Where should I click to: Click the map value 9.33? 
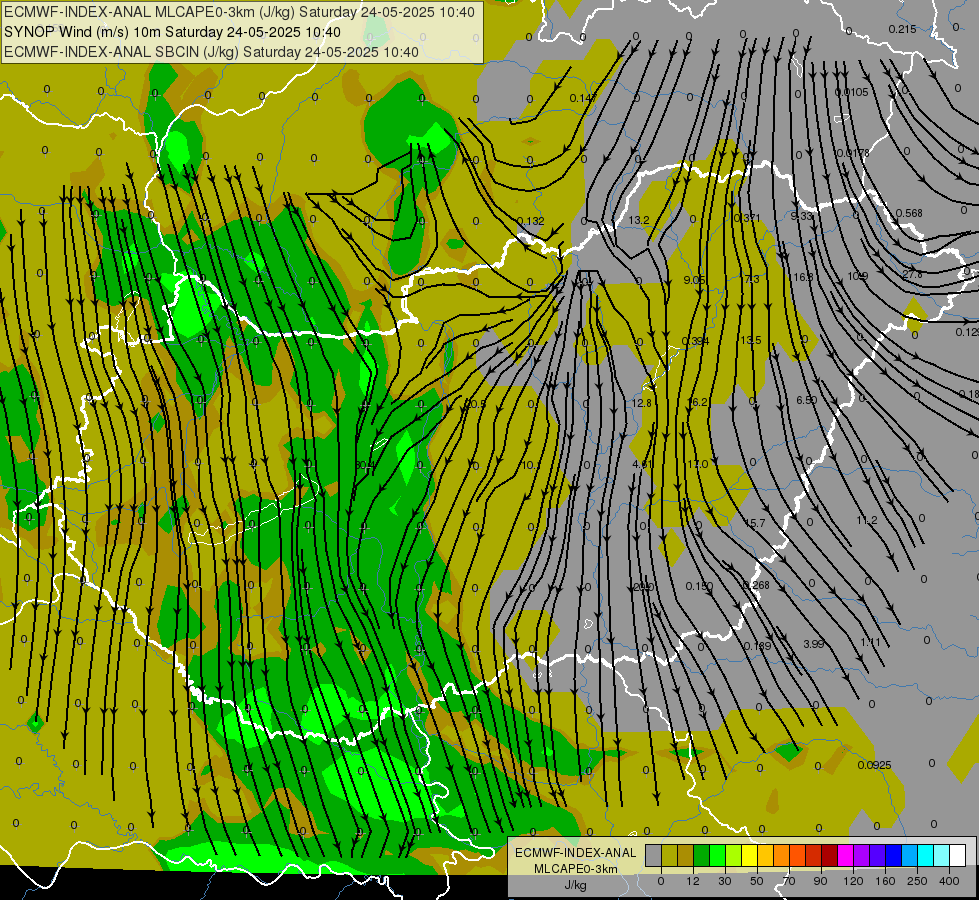(x=802, y=216)
